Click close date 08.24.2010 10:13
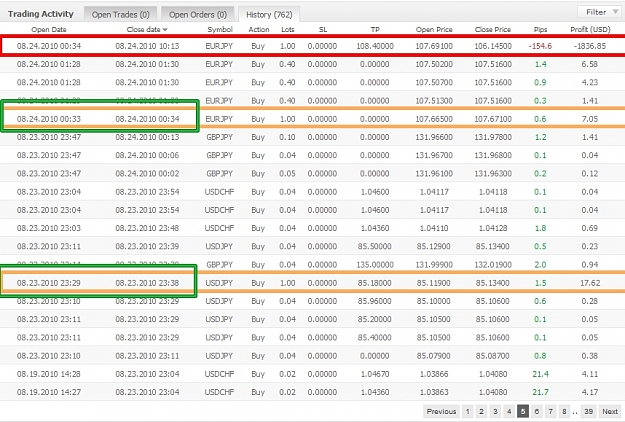Viewport: 625px width, 422px height. (147, 46)
